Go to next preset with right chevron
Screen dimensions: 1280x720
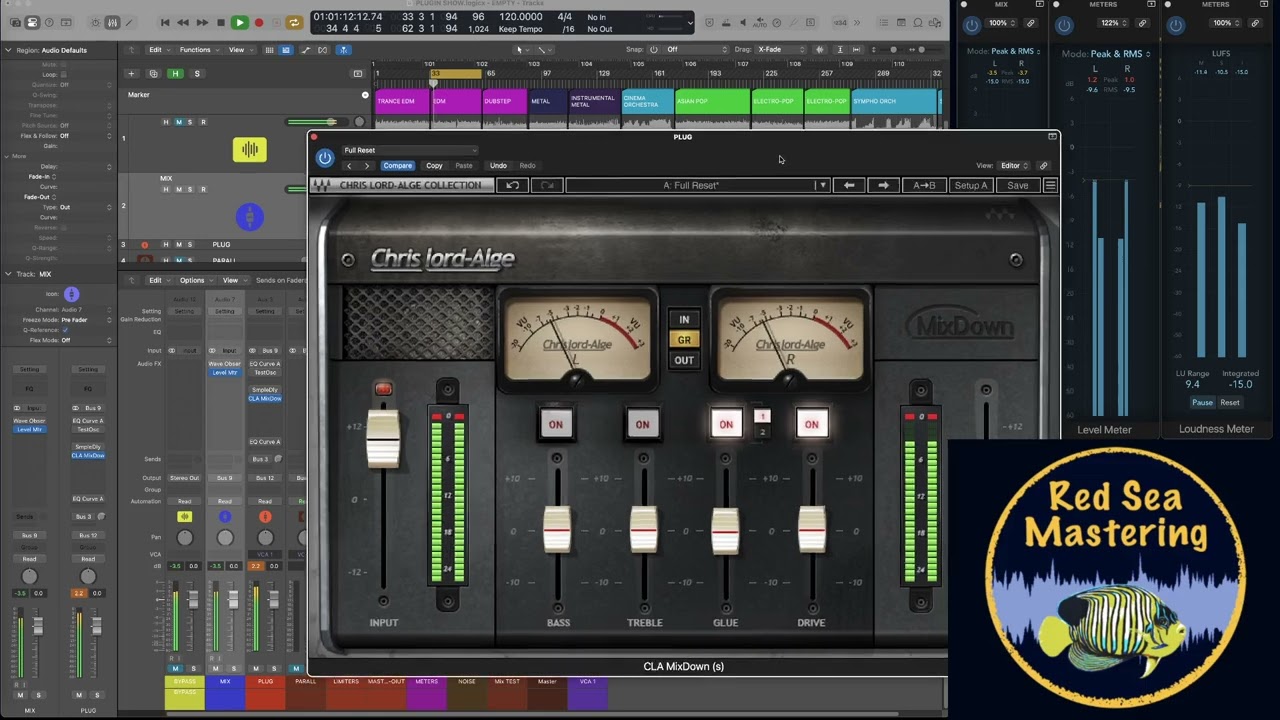pyautogui.click(x=367, y=166)
